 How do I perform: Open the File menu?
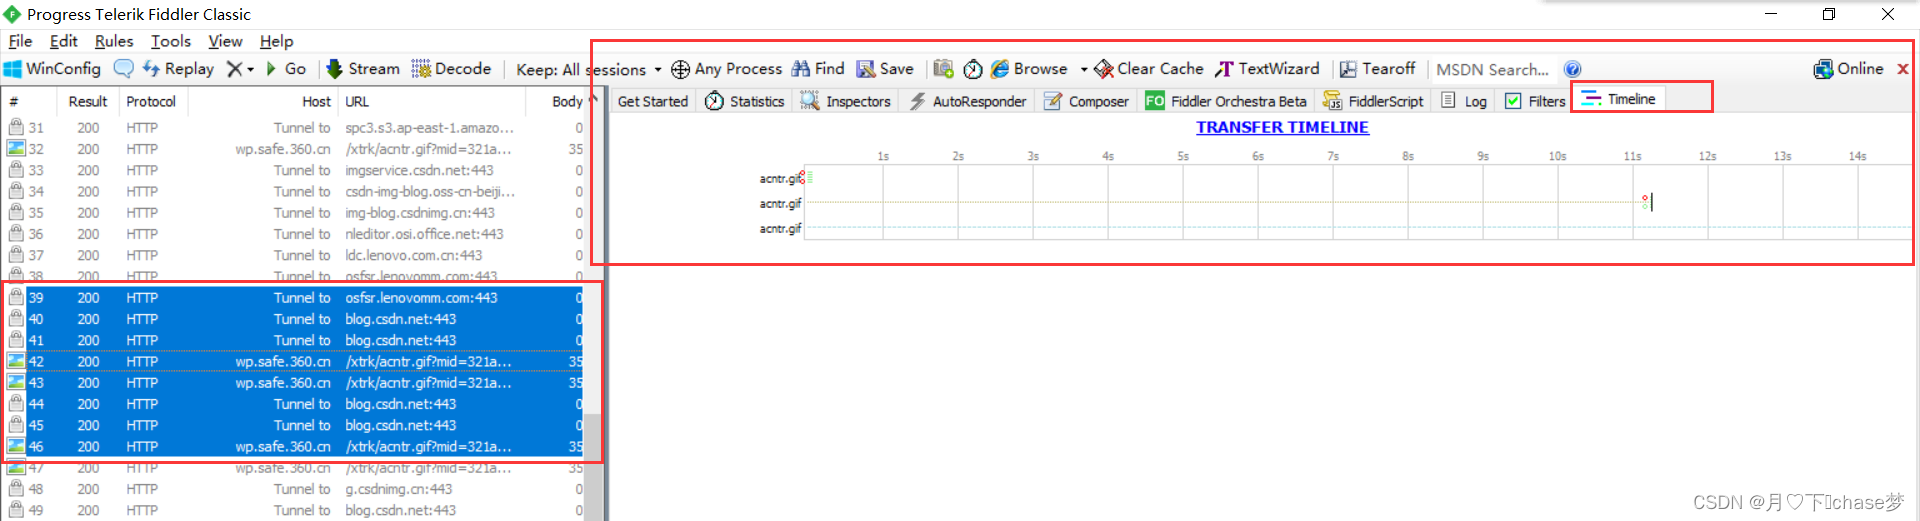click(20, 41)
